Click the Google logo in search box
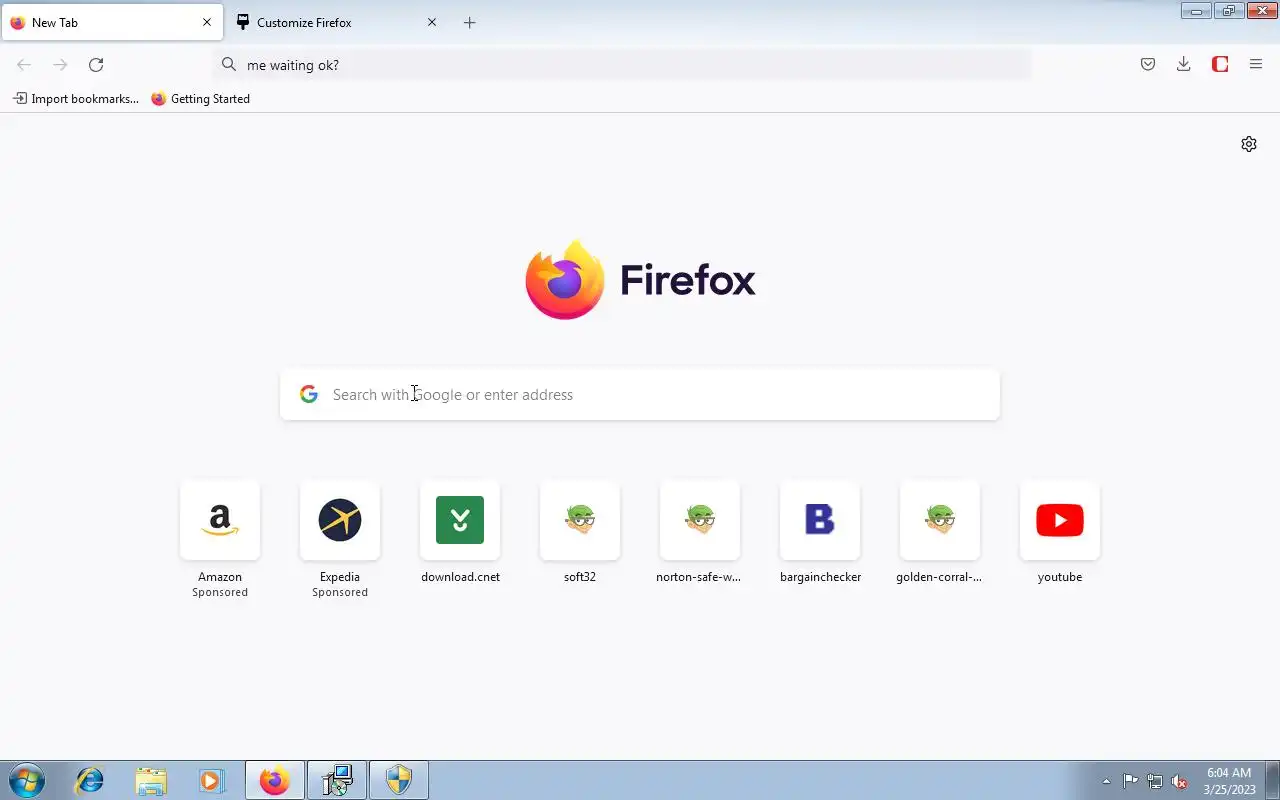This screenshot has width=1280, height=800. (x=309, y=395)
